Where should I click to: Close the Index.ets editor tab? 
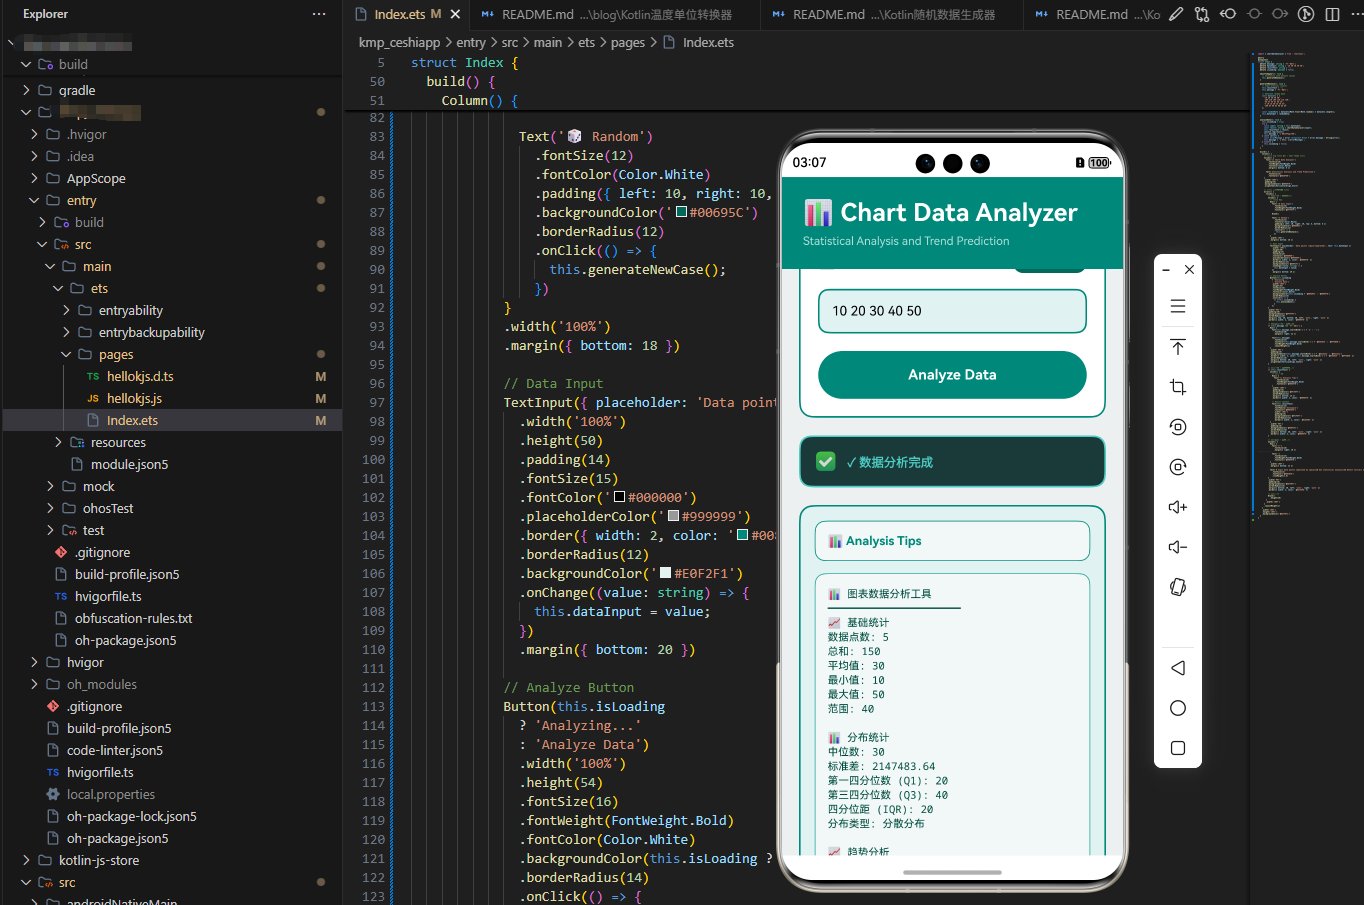tap(455, 14)
